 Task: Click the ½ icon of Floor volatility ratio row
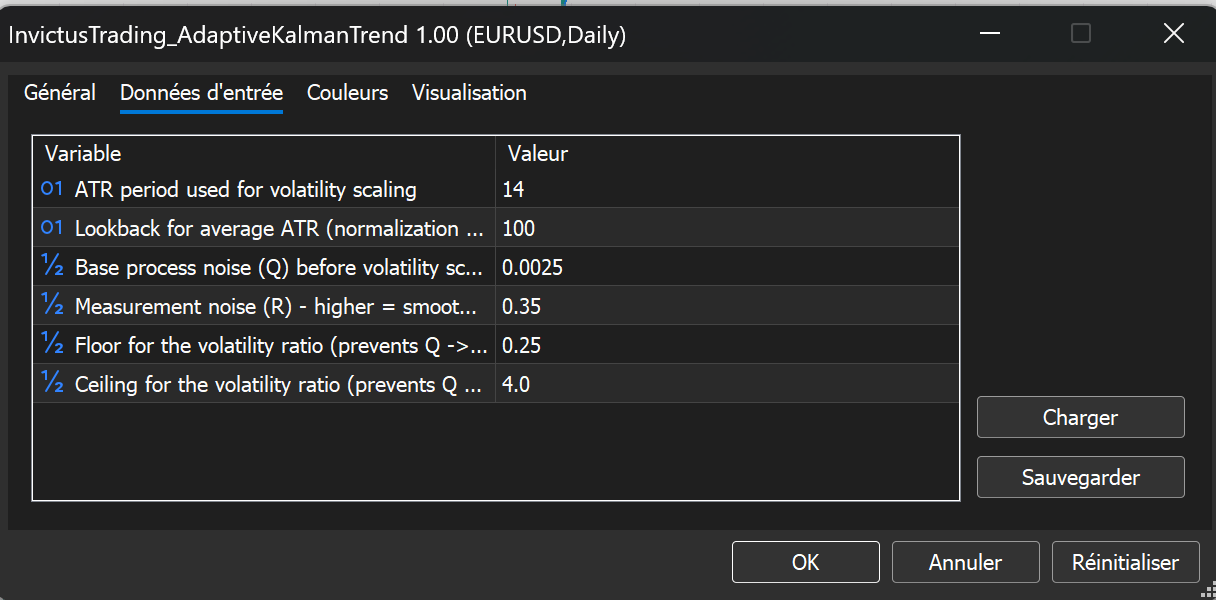(x=52, y=345)
